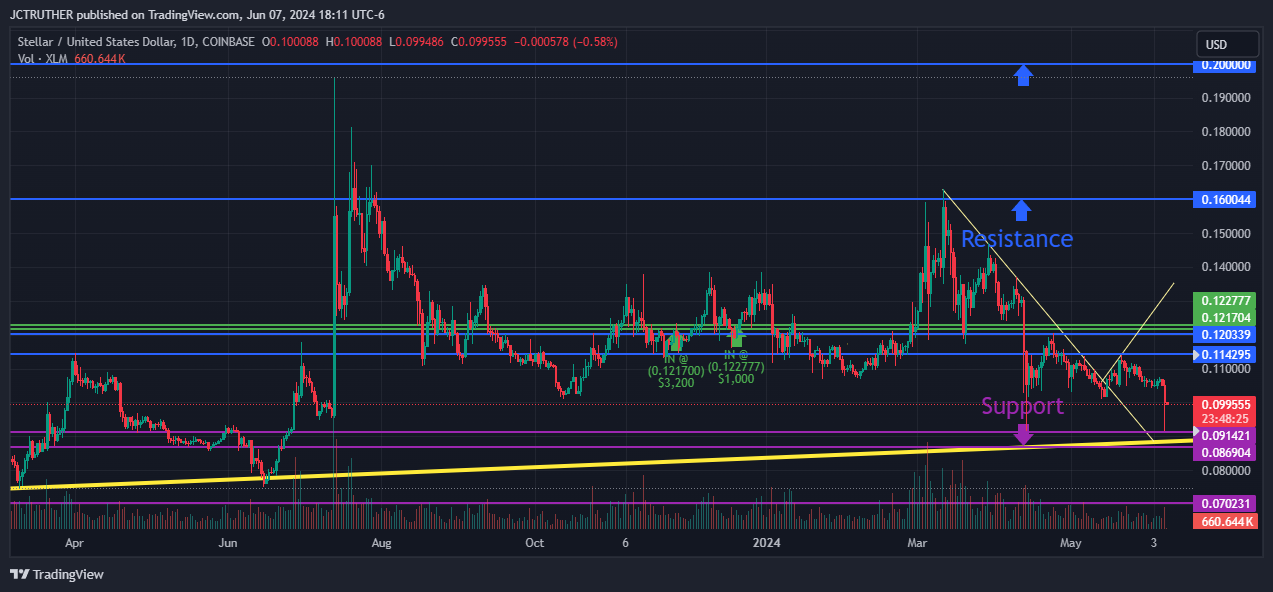
Task: Click the 0.200000 blue price label
Action: point(1223,65)
